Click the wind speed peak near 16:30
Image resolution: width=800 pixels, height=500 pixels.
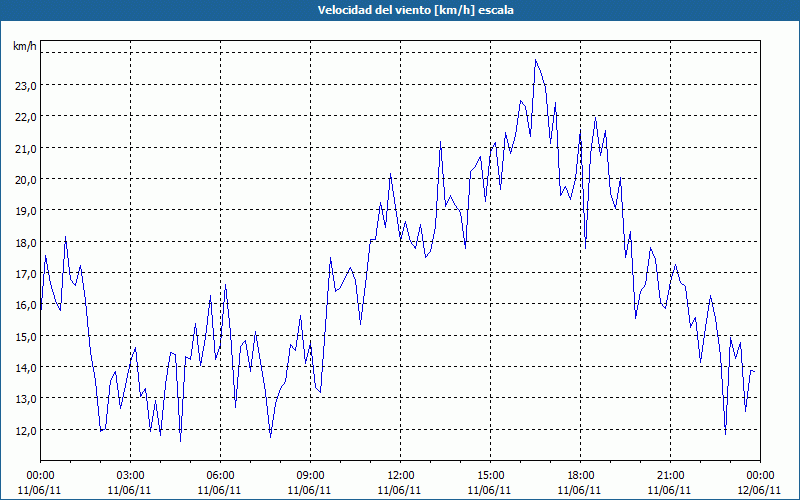point(535,60)
